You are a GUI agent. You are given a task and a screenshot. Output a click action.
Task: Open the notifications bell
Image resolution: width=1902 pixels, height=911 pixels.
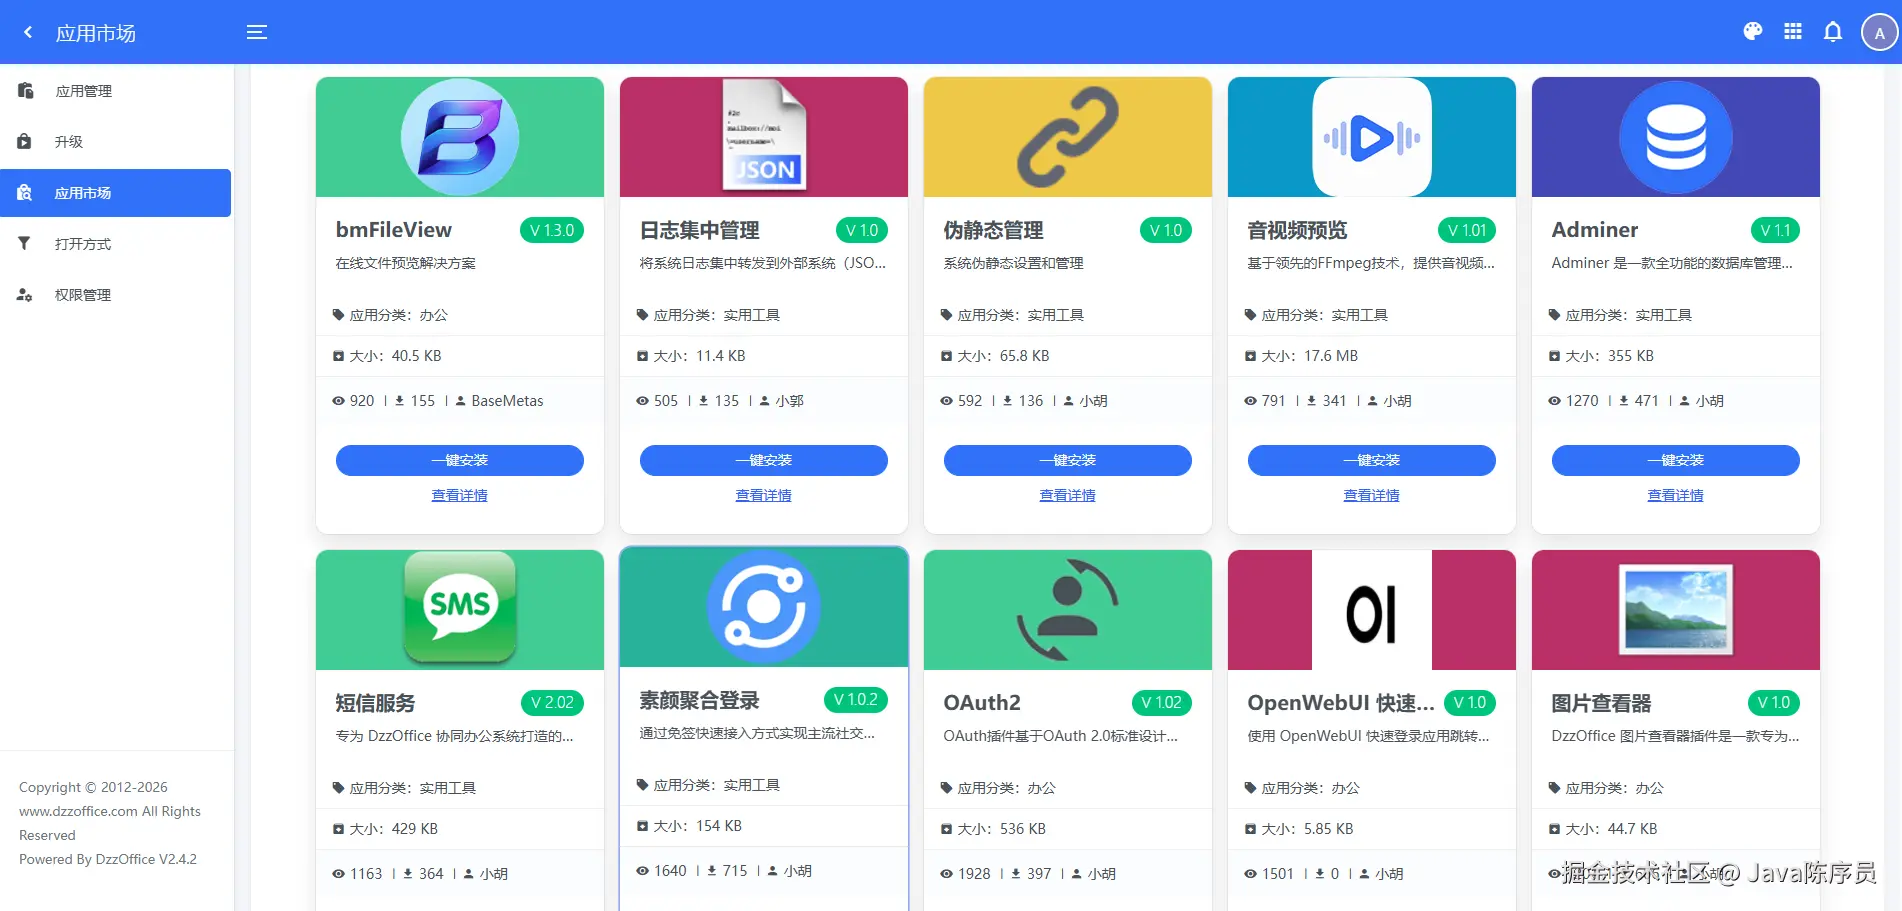[1833, 32]
